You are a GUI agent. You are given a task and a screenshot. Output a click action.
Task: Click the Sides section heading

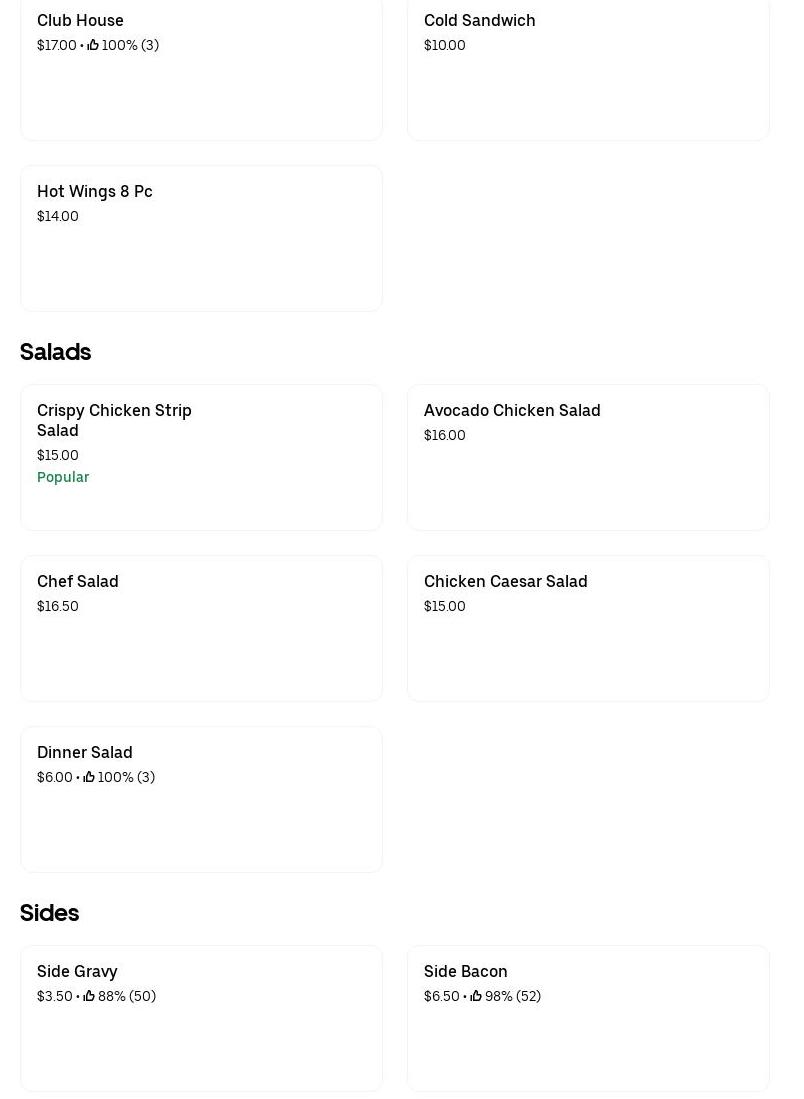(x=50, y=913)
